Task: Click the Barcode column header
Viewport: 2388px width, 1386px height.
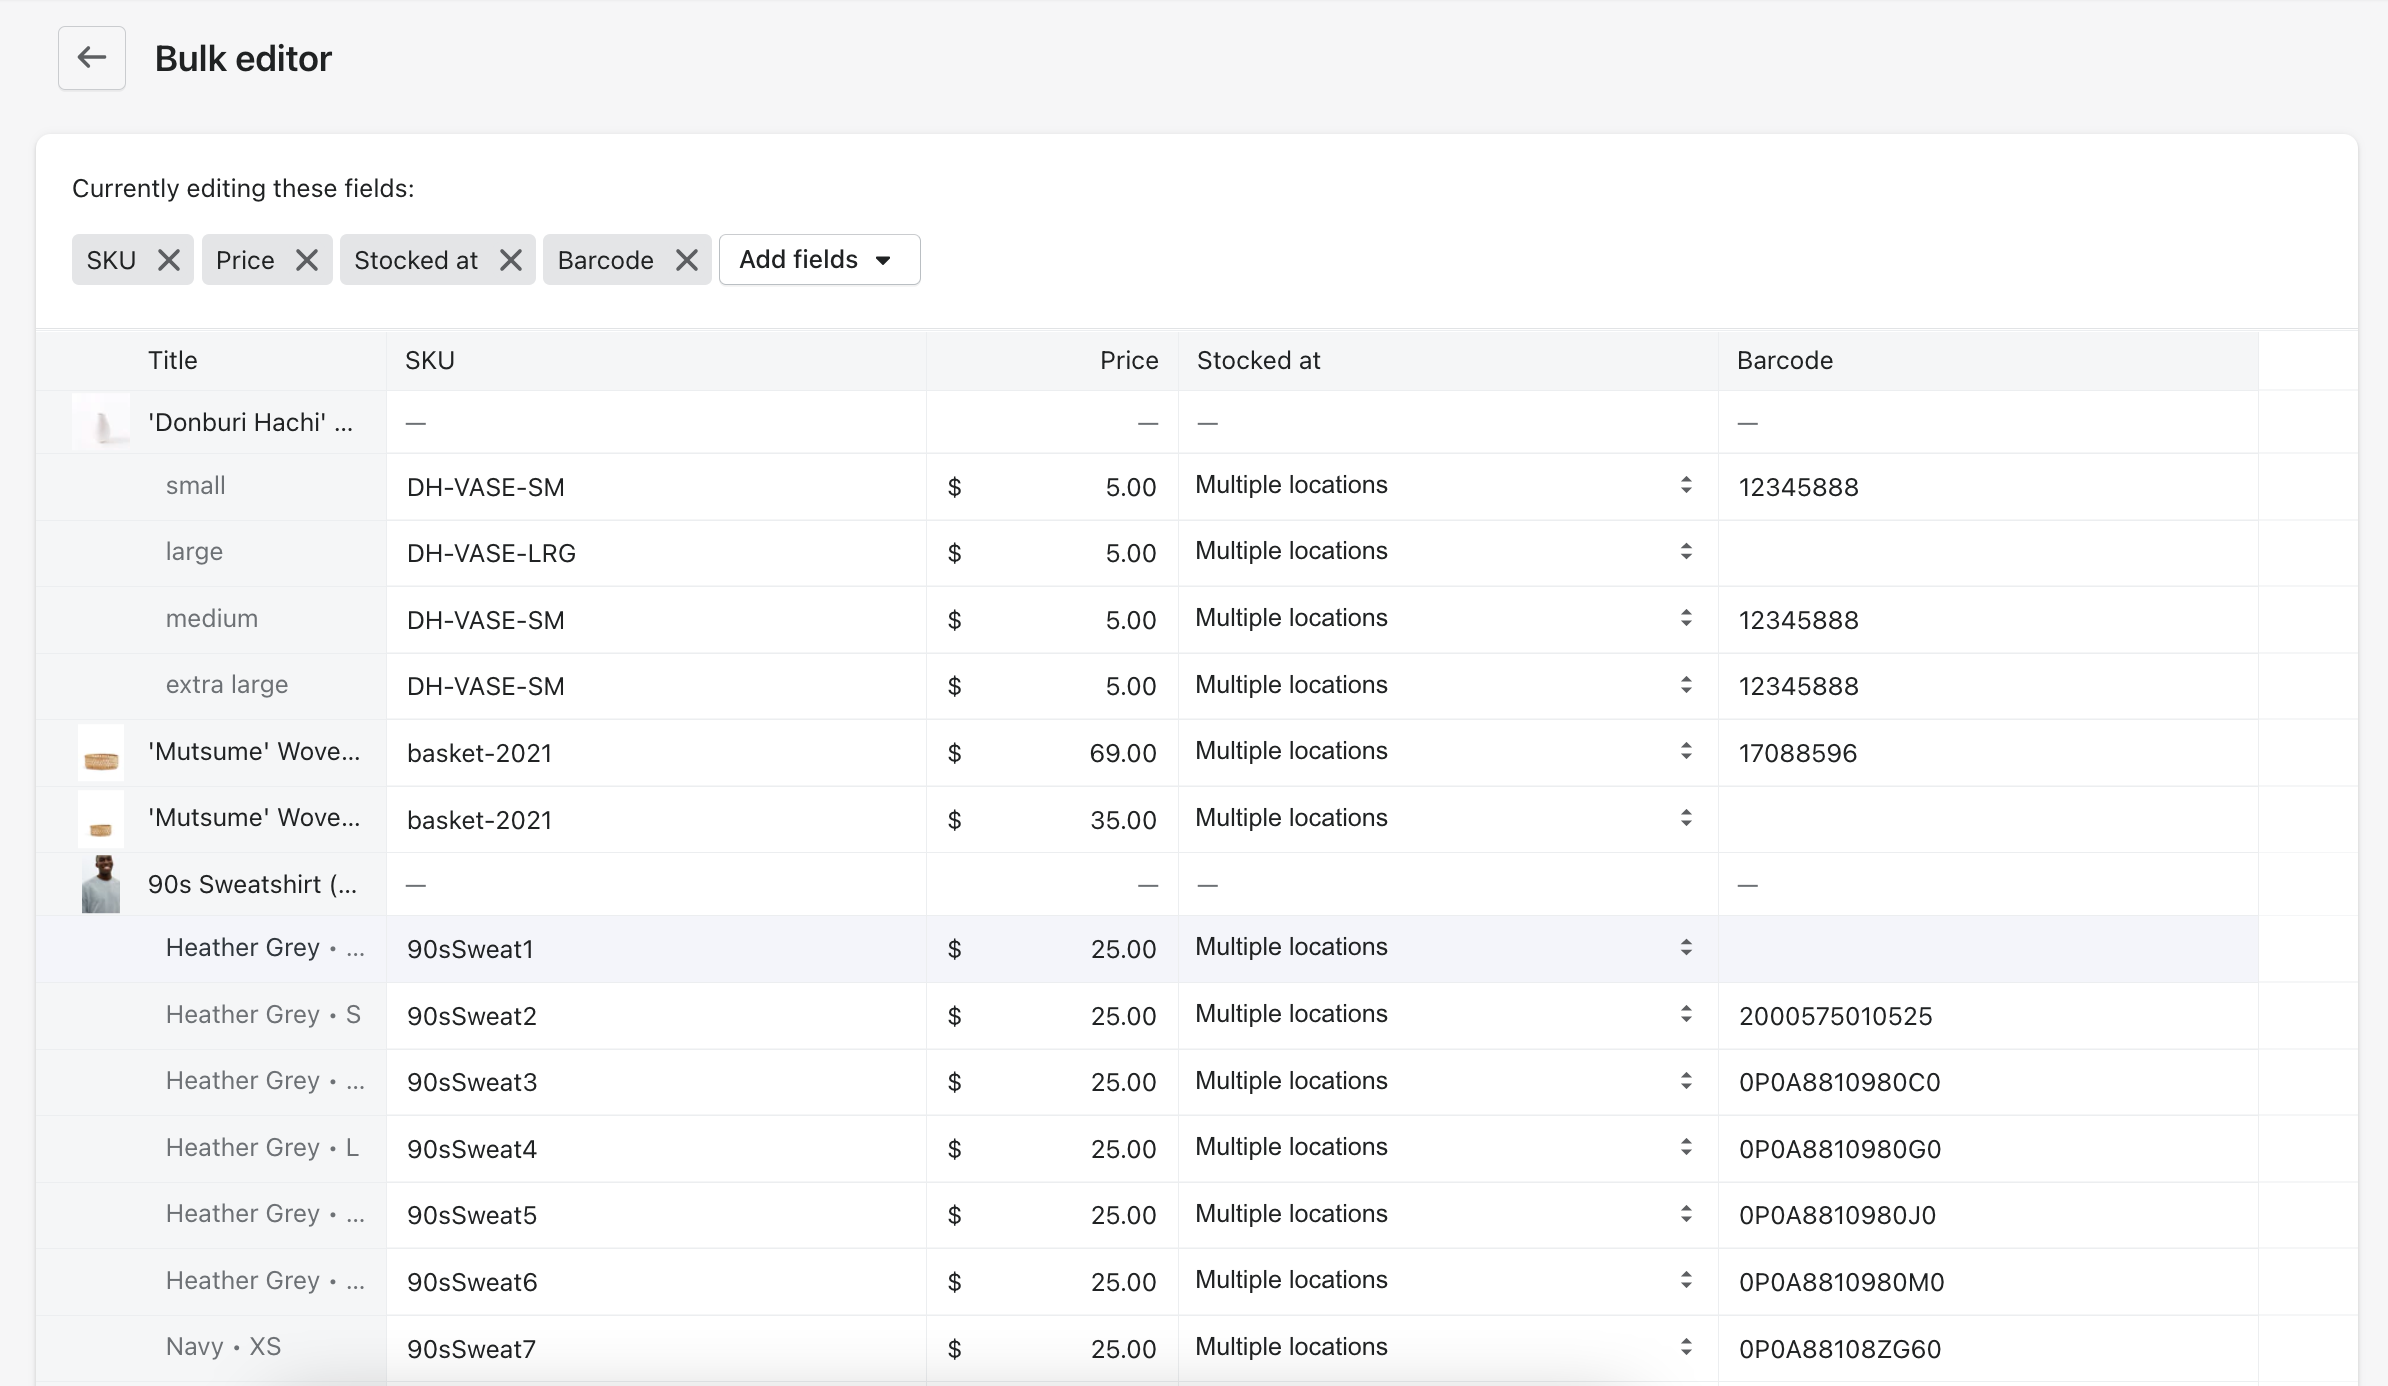Action: coord(1784,361)
